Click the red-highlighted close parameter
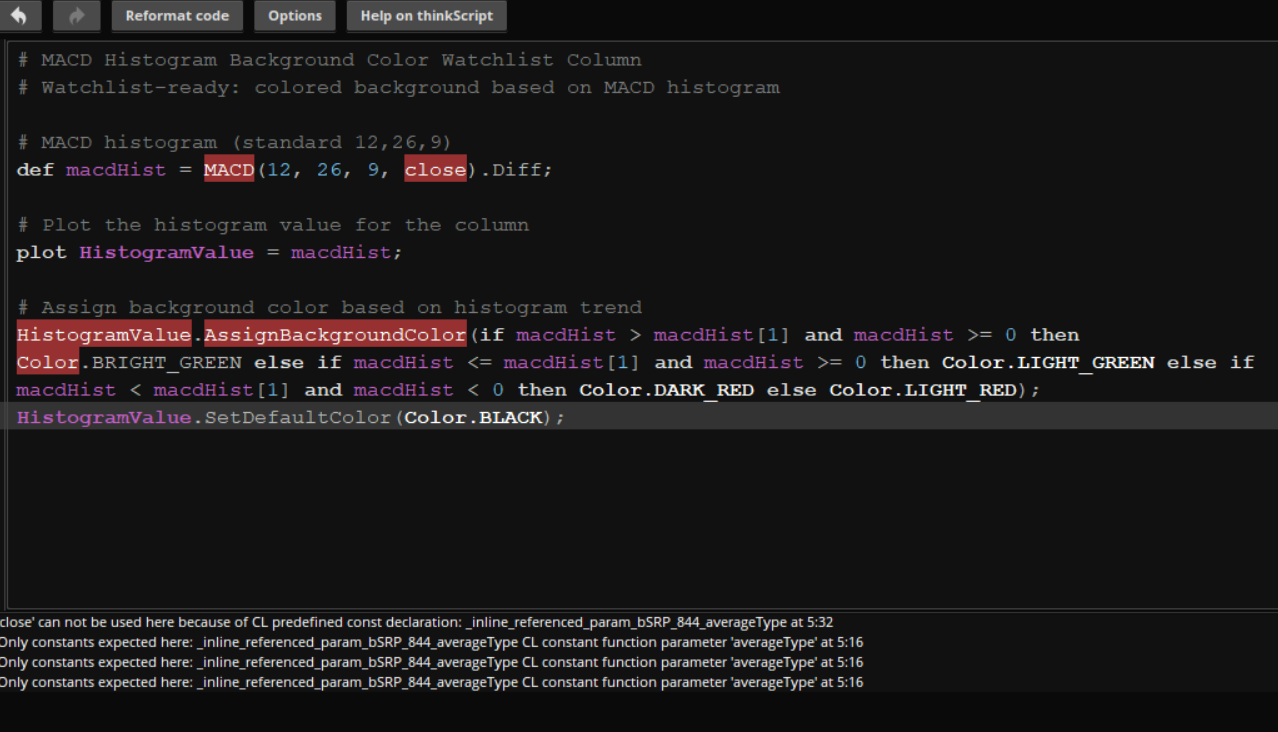 (x=435, y=170)
